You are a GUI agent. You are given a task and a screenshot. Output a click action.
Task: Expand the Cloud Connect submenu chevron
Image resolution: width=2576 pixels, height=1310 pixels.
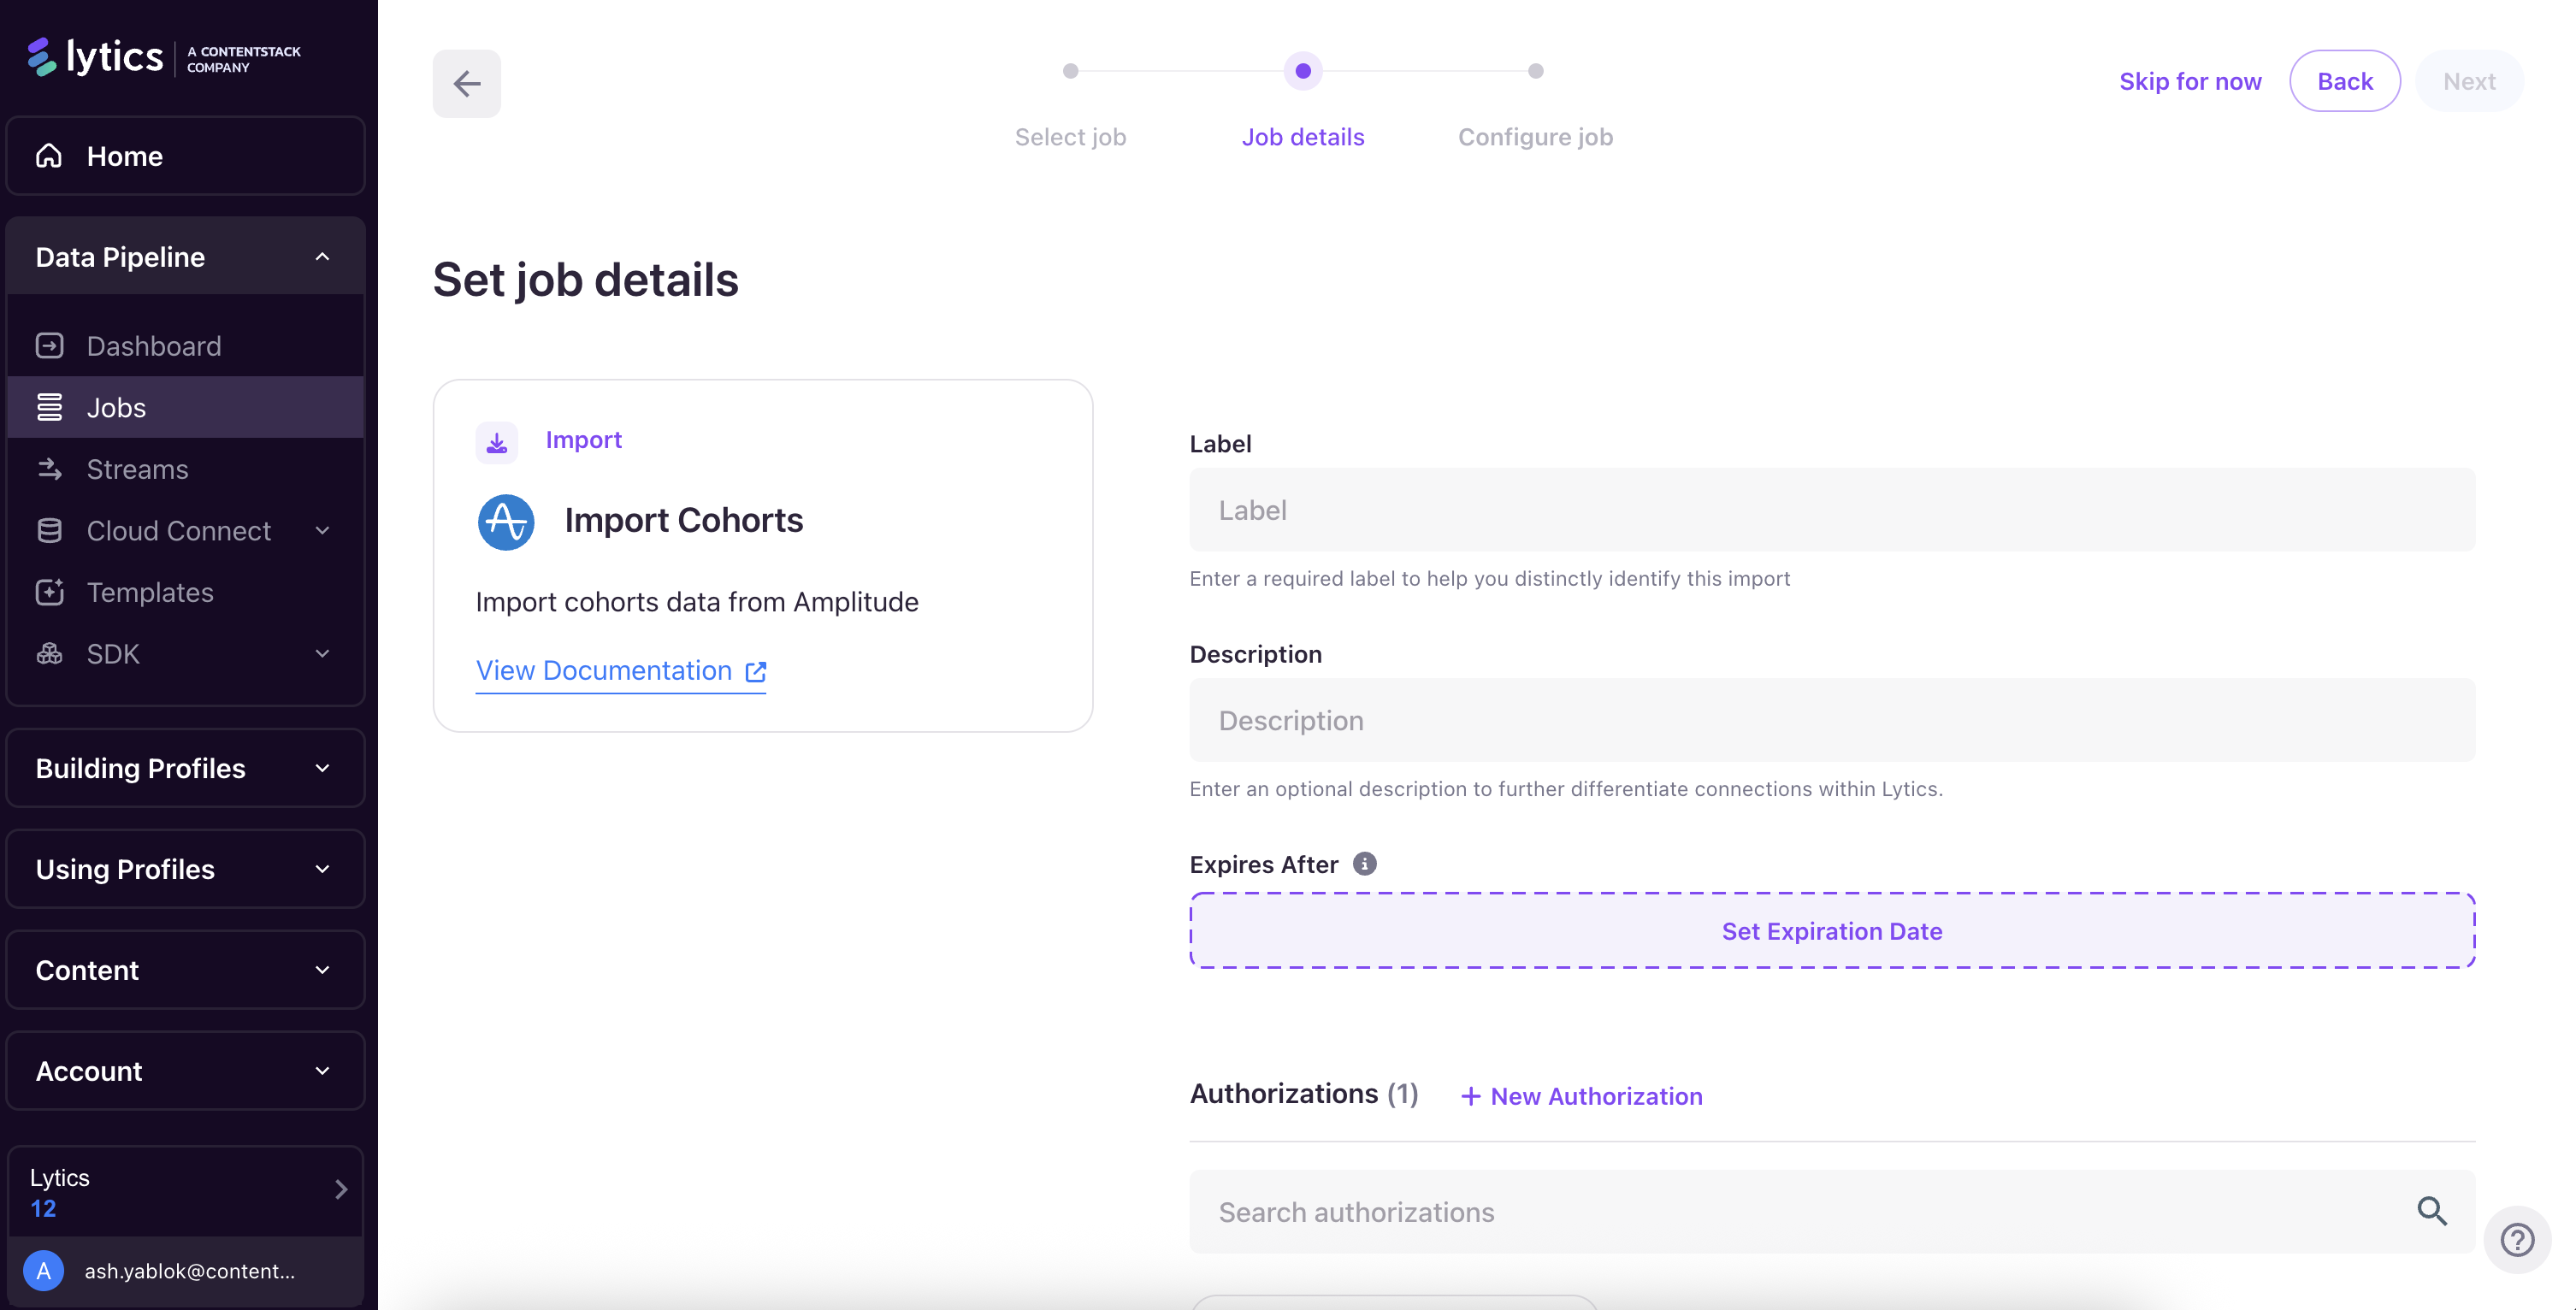coord(322,531)
